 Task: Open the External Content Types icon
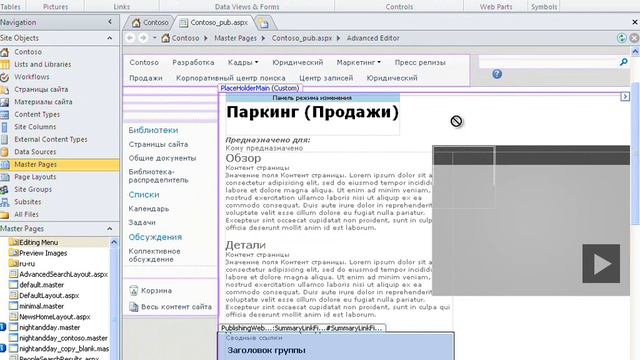pyautogui.click(x=4, y=140)
